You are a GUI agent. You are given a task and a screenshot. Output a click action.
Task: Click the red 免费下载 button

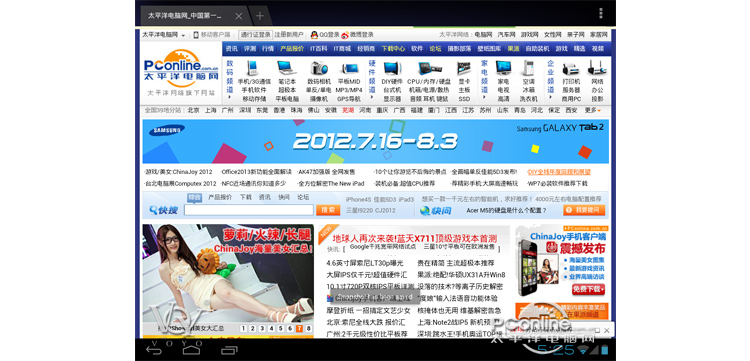[588, 289]
